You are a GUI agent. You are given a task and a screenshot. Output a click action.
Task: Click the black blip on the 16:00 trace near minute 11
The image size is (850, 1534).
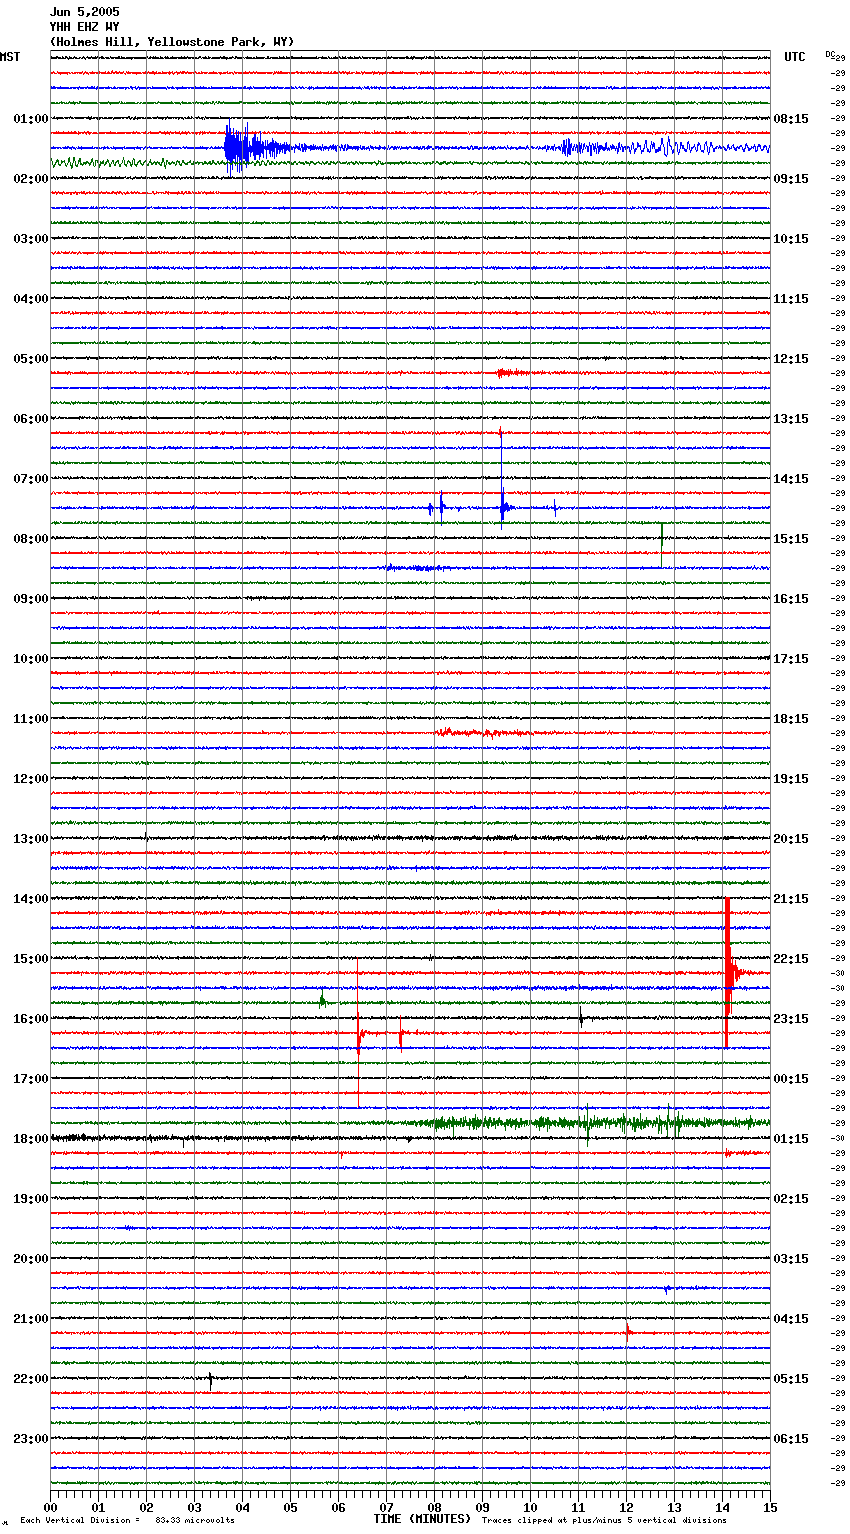click(x=581, y=1019)
